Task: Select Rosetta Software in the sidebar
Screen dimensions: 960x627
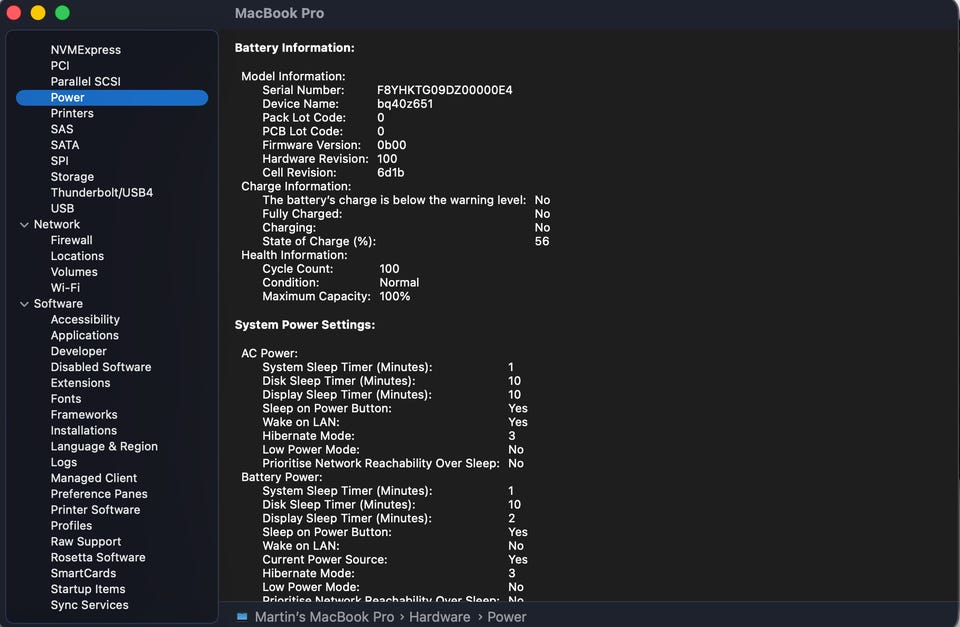Action: (x=98, y=558)
